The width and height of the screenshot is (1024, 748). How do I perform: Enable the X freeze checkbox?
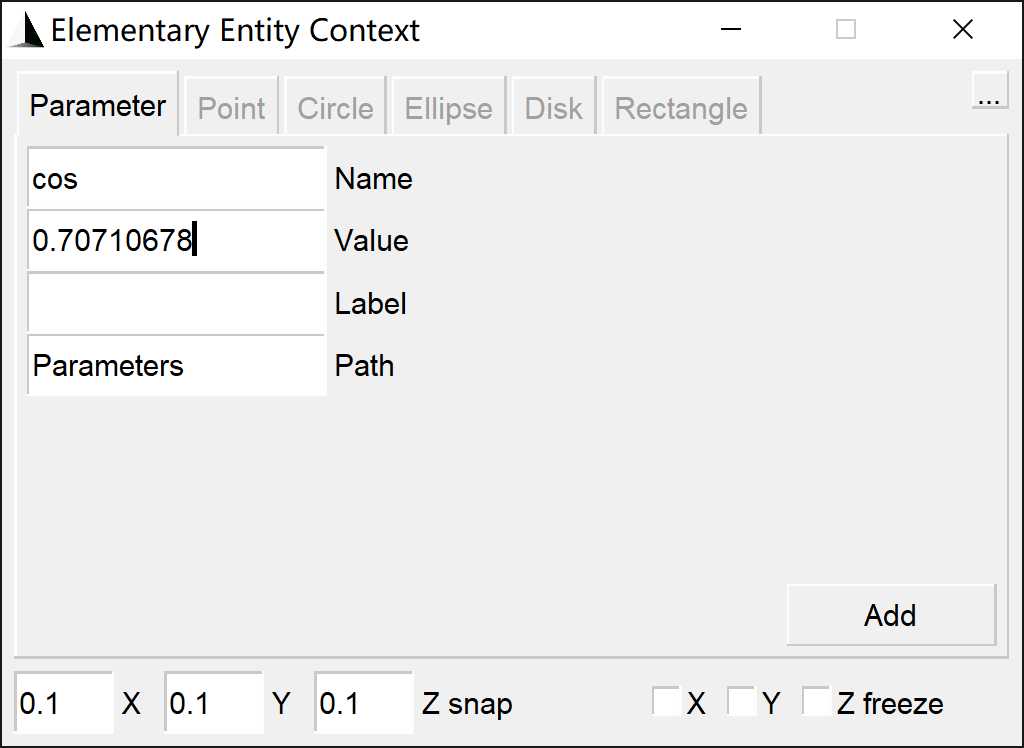tap(666, 701)
